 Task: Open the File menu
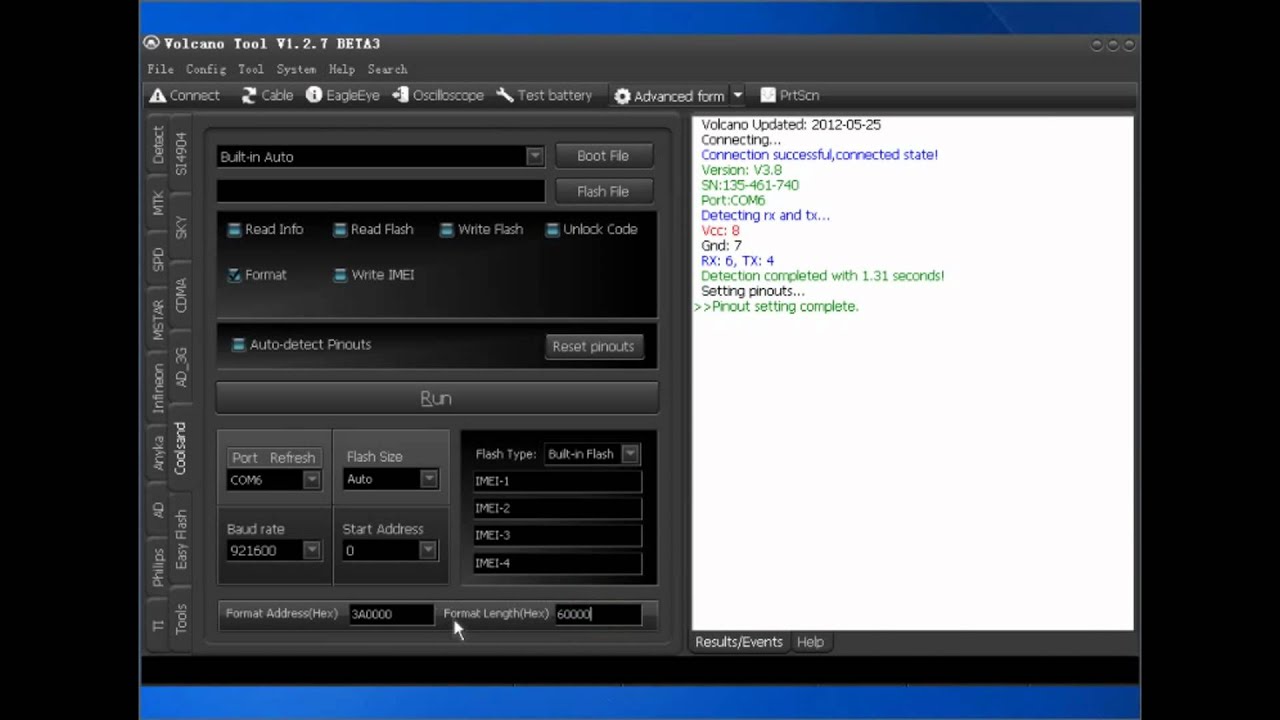click(160, 69)
